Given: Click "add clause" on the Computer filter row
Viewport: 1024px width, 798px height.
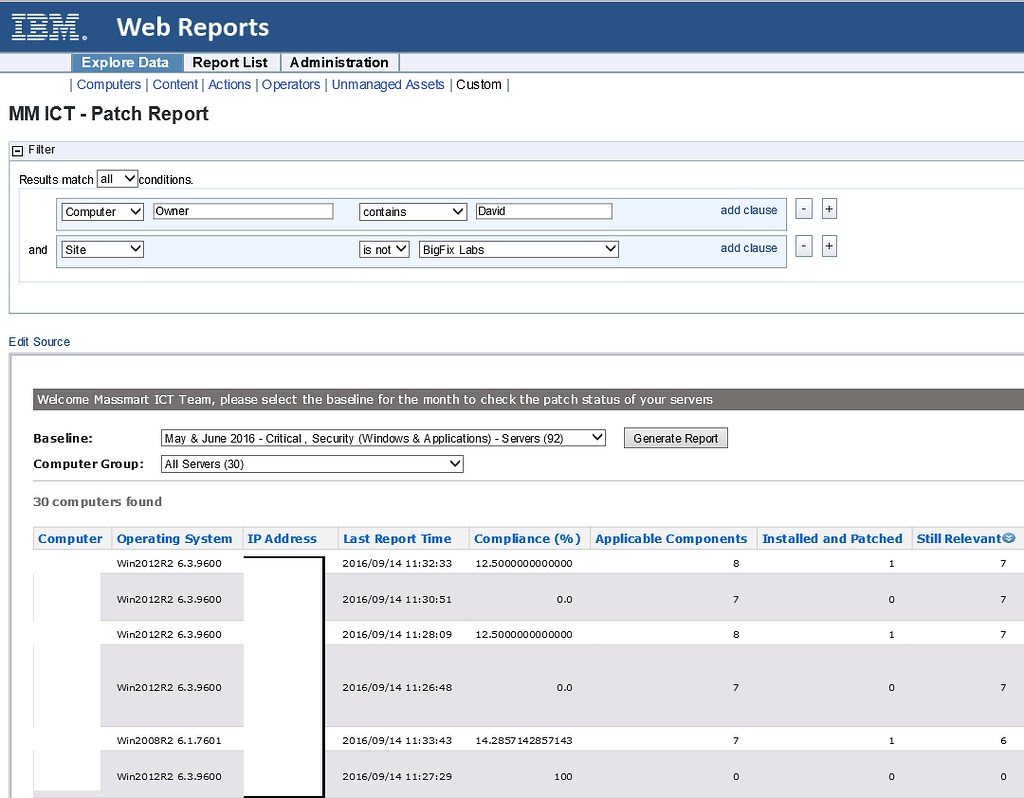Looking at the screenshot, I should point(748,209).
